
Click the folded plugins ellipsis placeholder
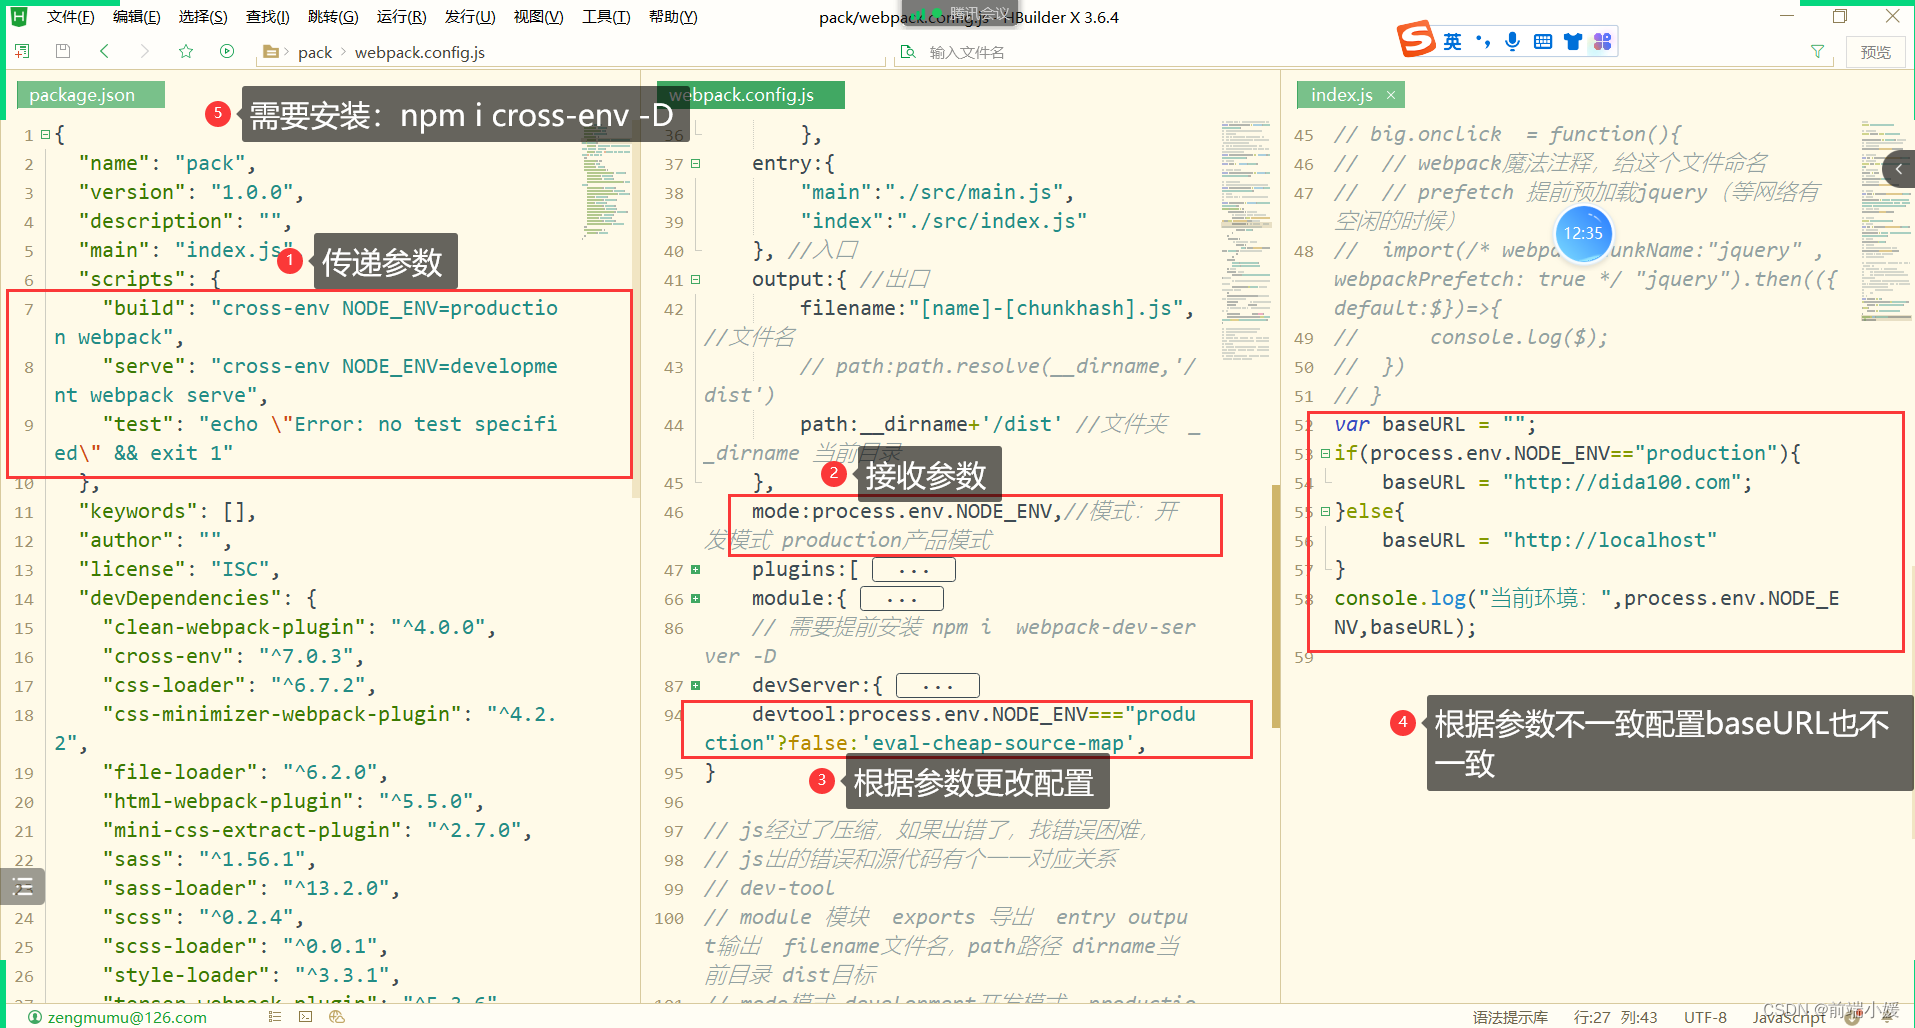[x=914, y=570]
